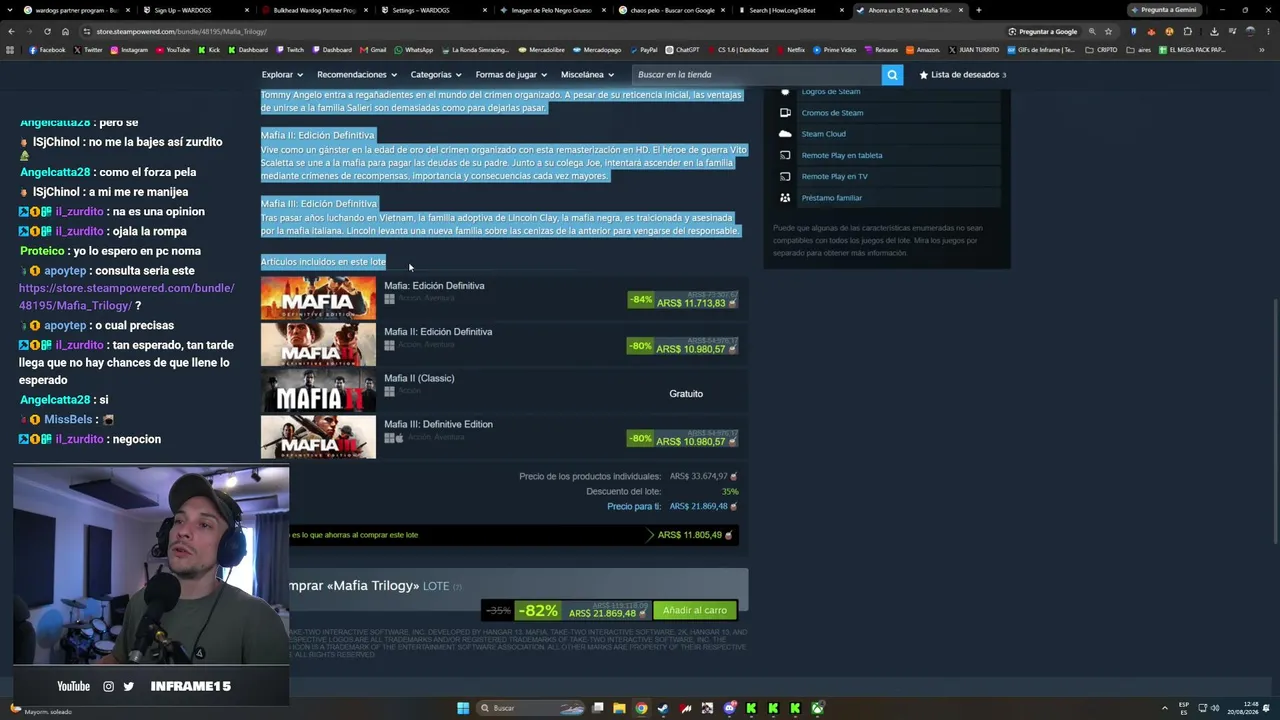Open the Formas de jugar dropdown
The width and height of the screenshot is (1280, 720).
coord(511,74)
